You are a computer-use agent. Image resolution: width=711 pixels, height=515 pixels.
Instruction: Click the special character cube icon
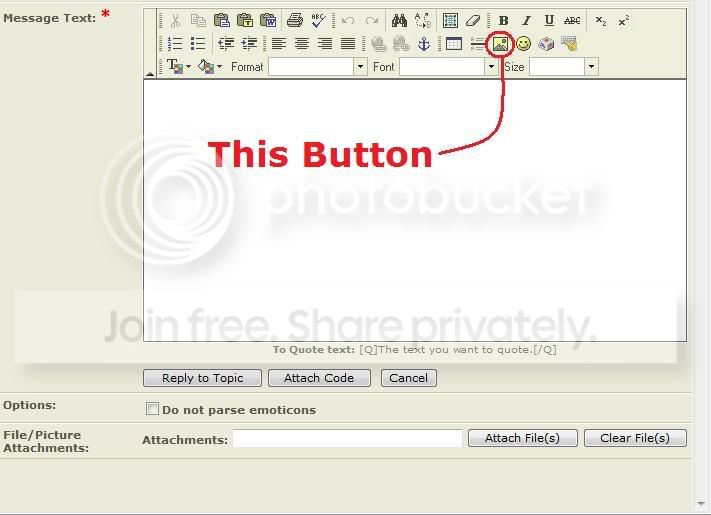[x=546, y=44]
